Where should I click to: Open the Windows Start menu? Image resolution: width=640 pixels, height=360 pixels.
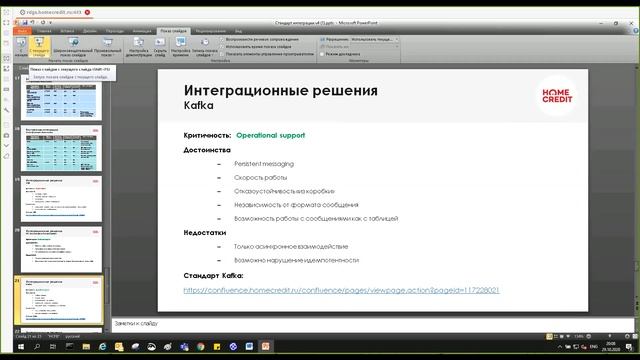(x=21, y=347)
